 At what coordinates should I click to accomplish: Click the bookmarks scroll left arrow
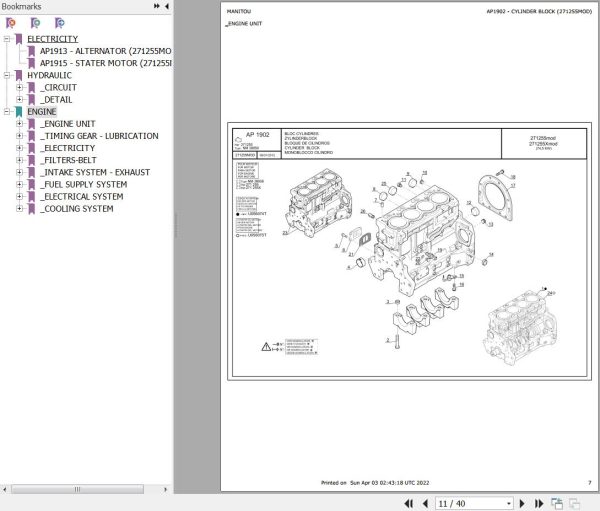tap(4, 489)
